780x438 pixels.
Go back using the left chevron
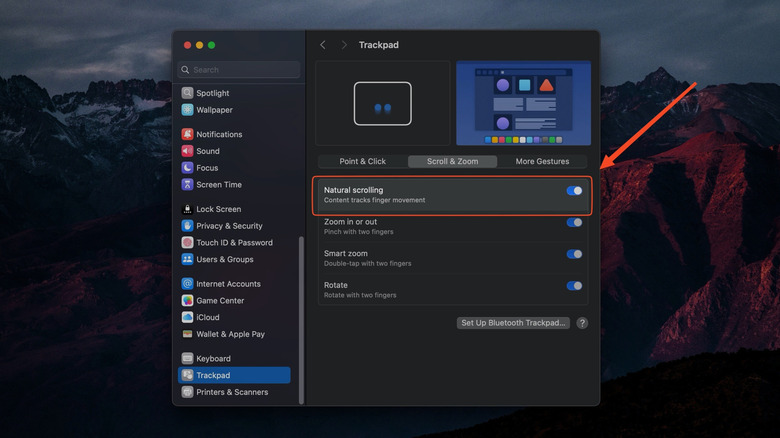pyautogui.click(x=323, y=45)
